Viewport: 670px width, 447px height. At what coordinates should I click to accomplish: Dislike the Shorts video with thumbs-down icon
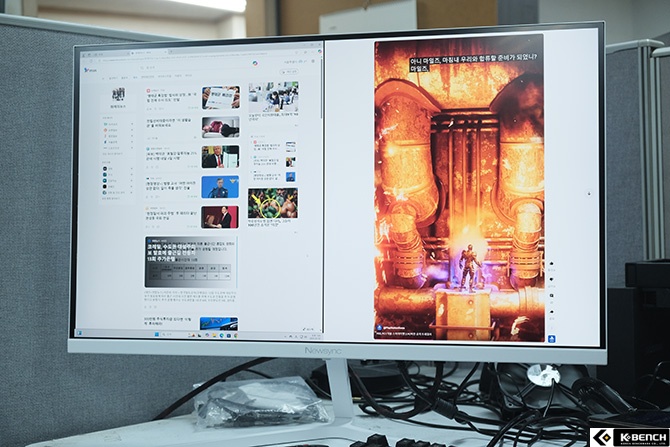pos(552,280)
